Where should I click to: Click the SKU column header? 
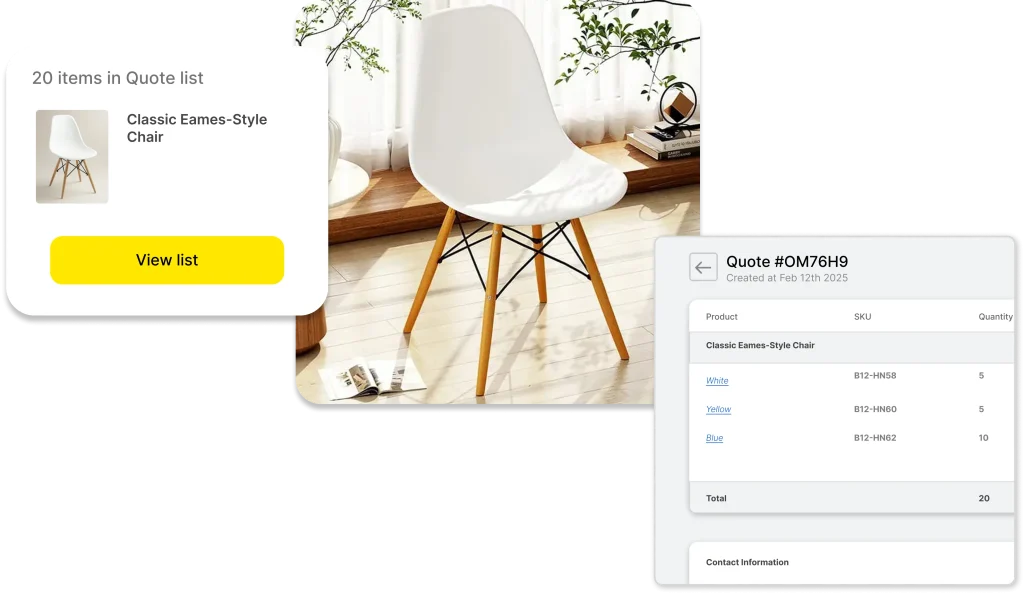(862, 317)
